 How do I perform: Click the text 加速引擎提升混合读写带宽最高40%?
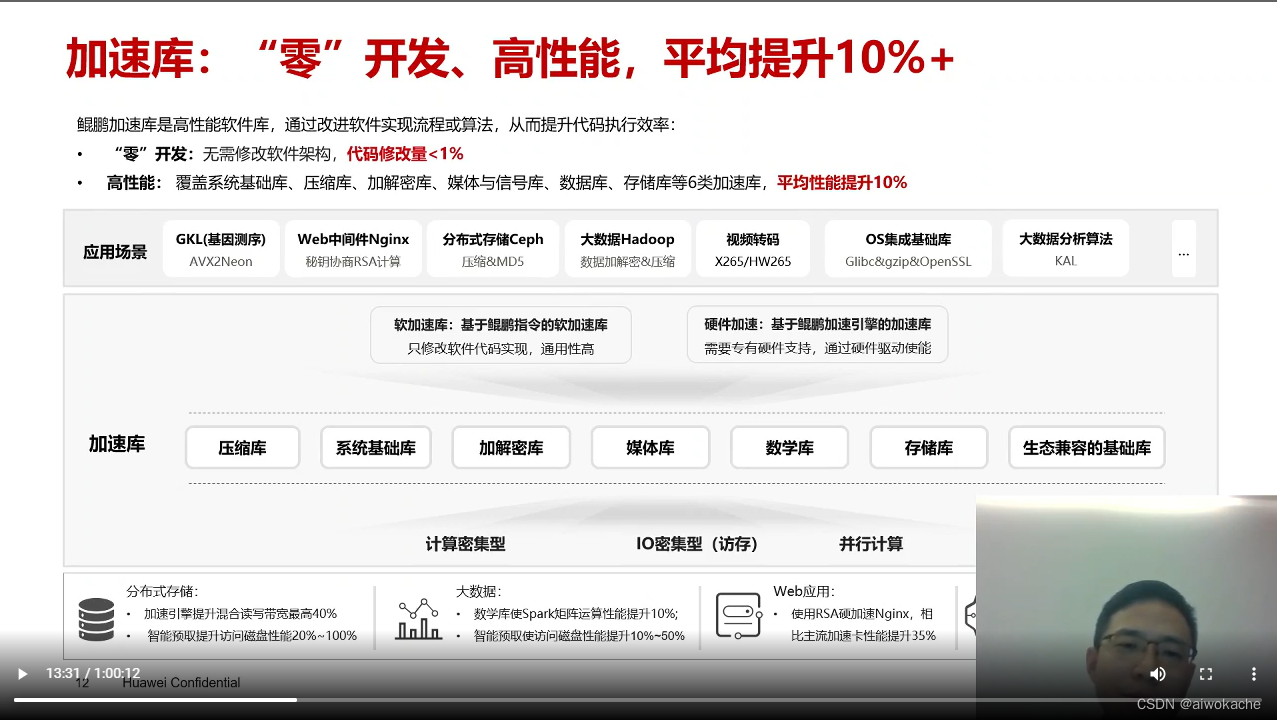coord(240,614)
